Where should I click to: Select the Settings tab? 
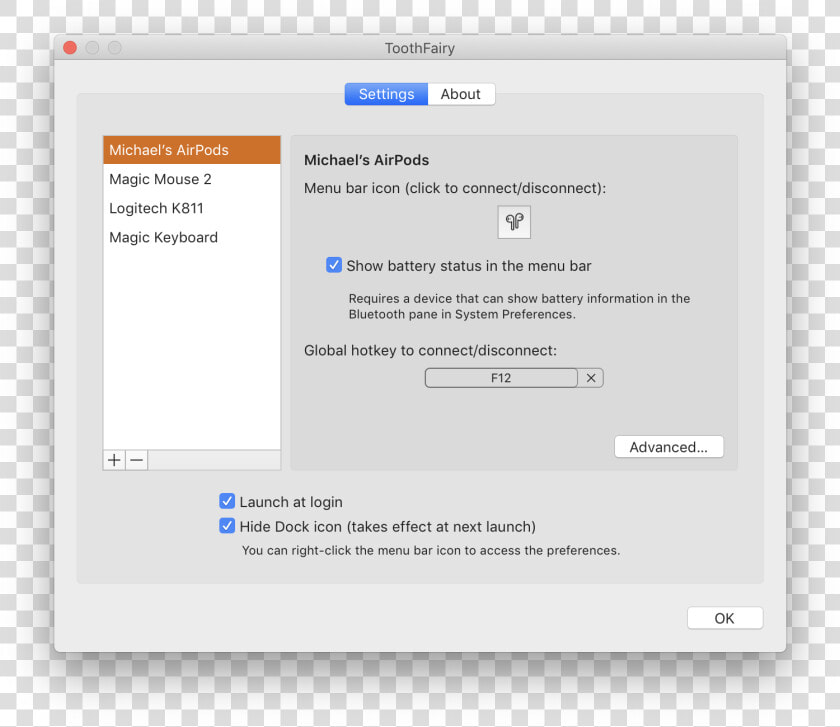pyautogui.click(x=386, y=94)
